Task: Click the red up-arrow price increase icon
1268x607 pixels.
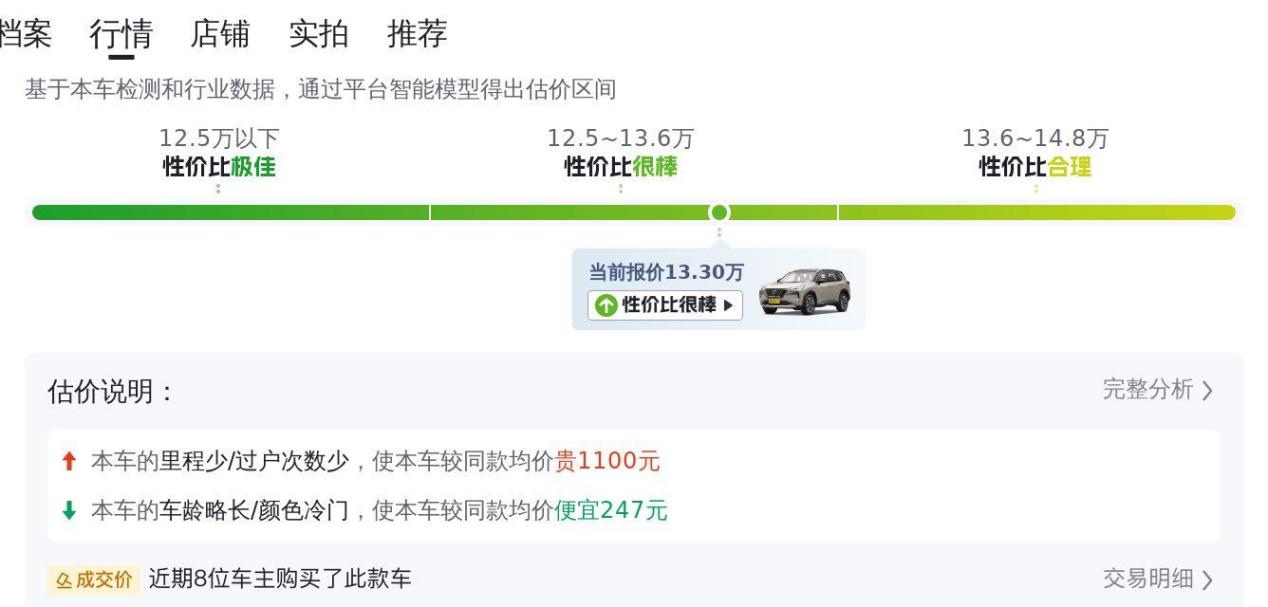Action: [x=69, y=462]
